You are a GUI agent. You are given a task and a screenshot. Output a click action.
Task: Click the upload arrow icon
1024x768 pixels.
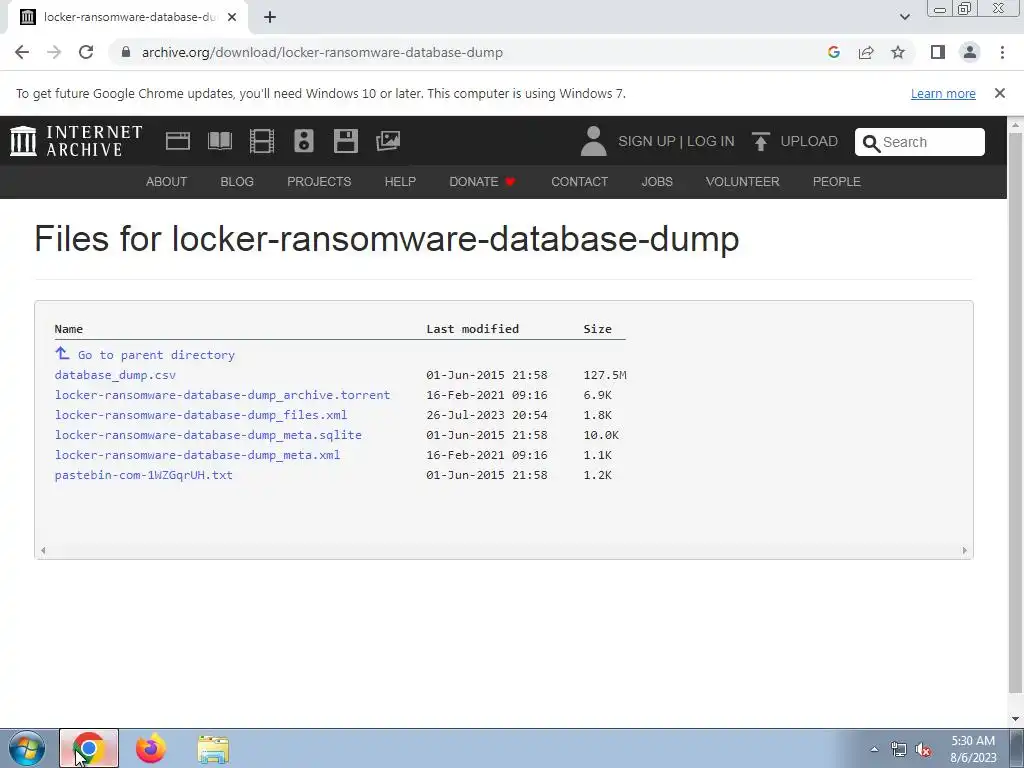[761, 141]
